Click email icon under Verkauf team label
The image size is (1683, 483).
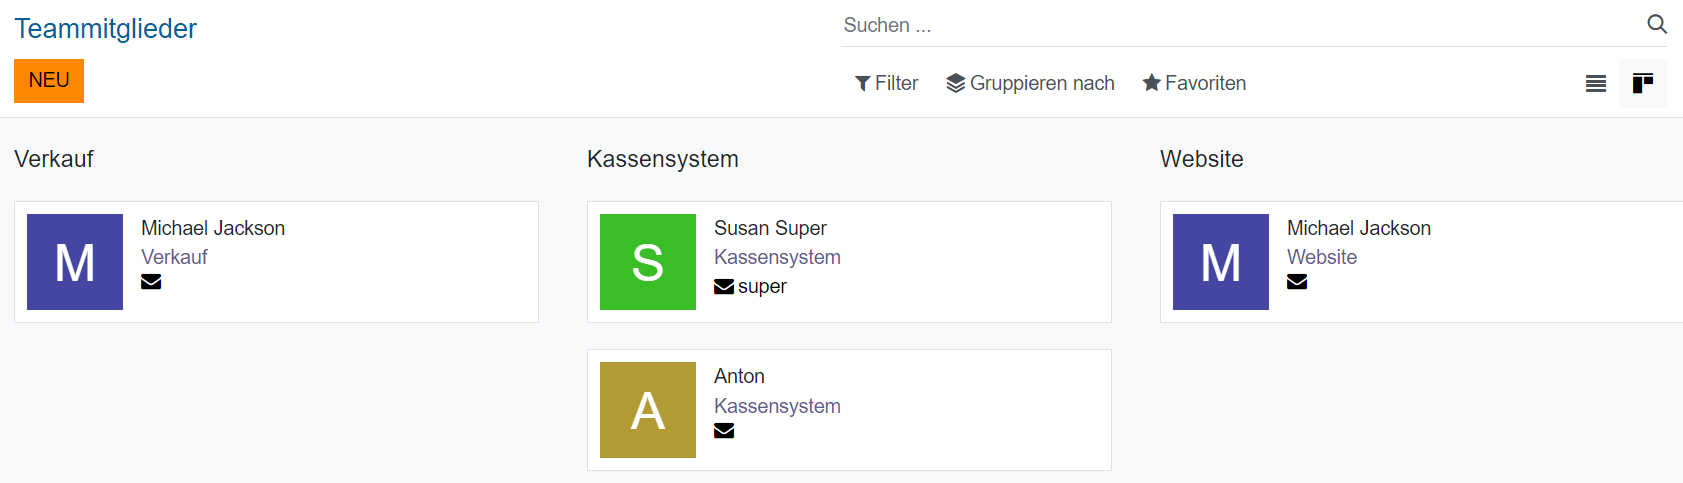[151, 282]
